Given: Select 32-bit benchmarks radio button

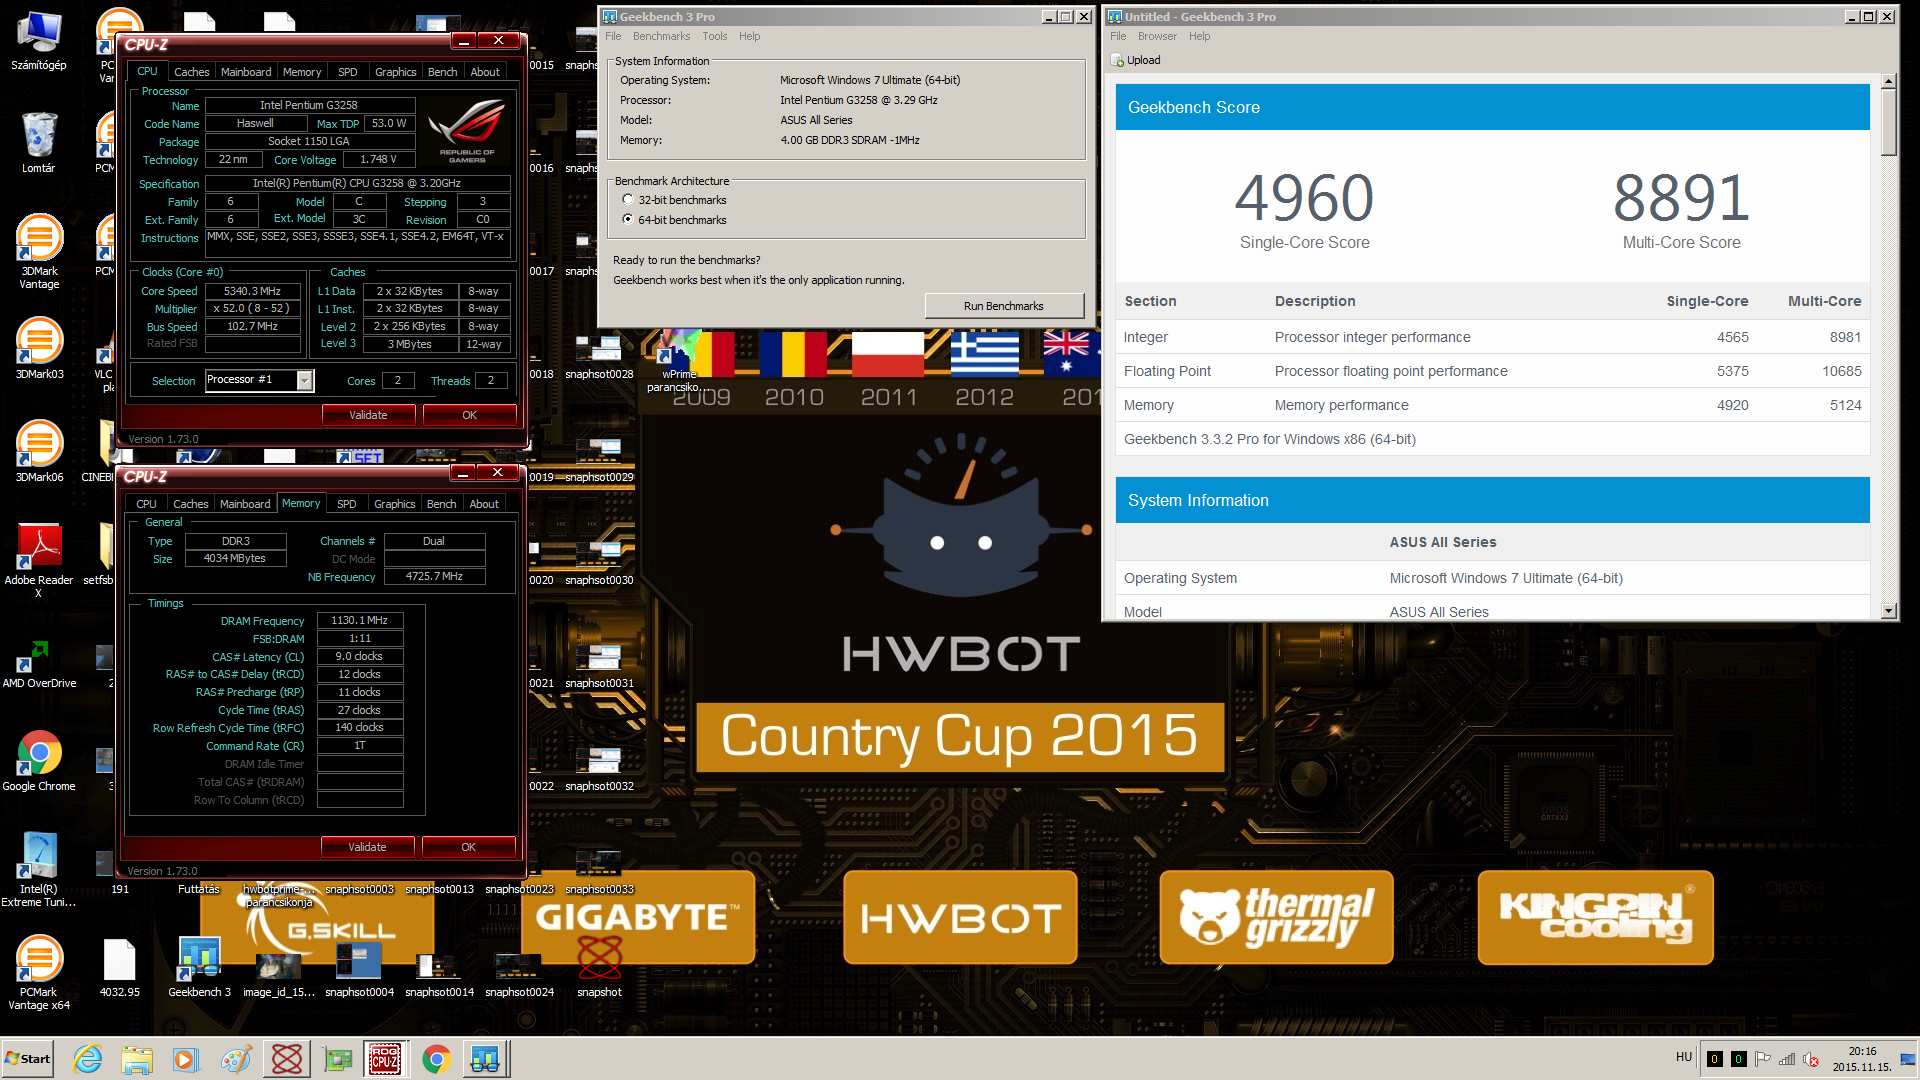Looking at the screenshot, I should tap(628, 200).
